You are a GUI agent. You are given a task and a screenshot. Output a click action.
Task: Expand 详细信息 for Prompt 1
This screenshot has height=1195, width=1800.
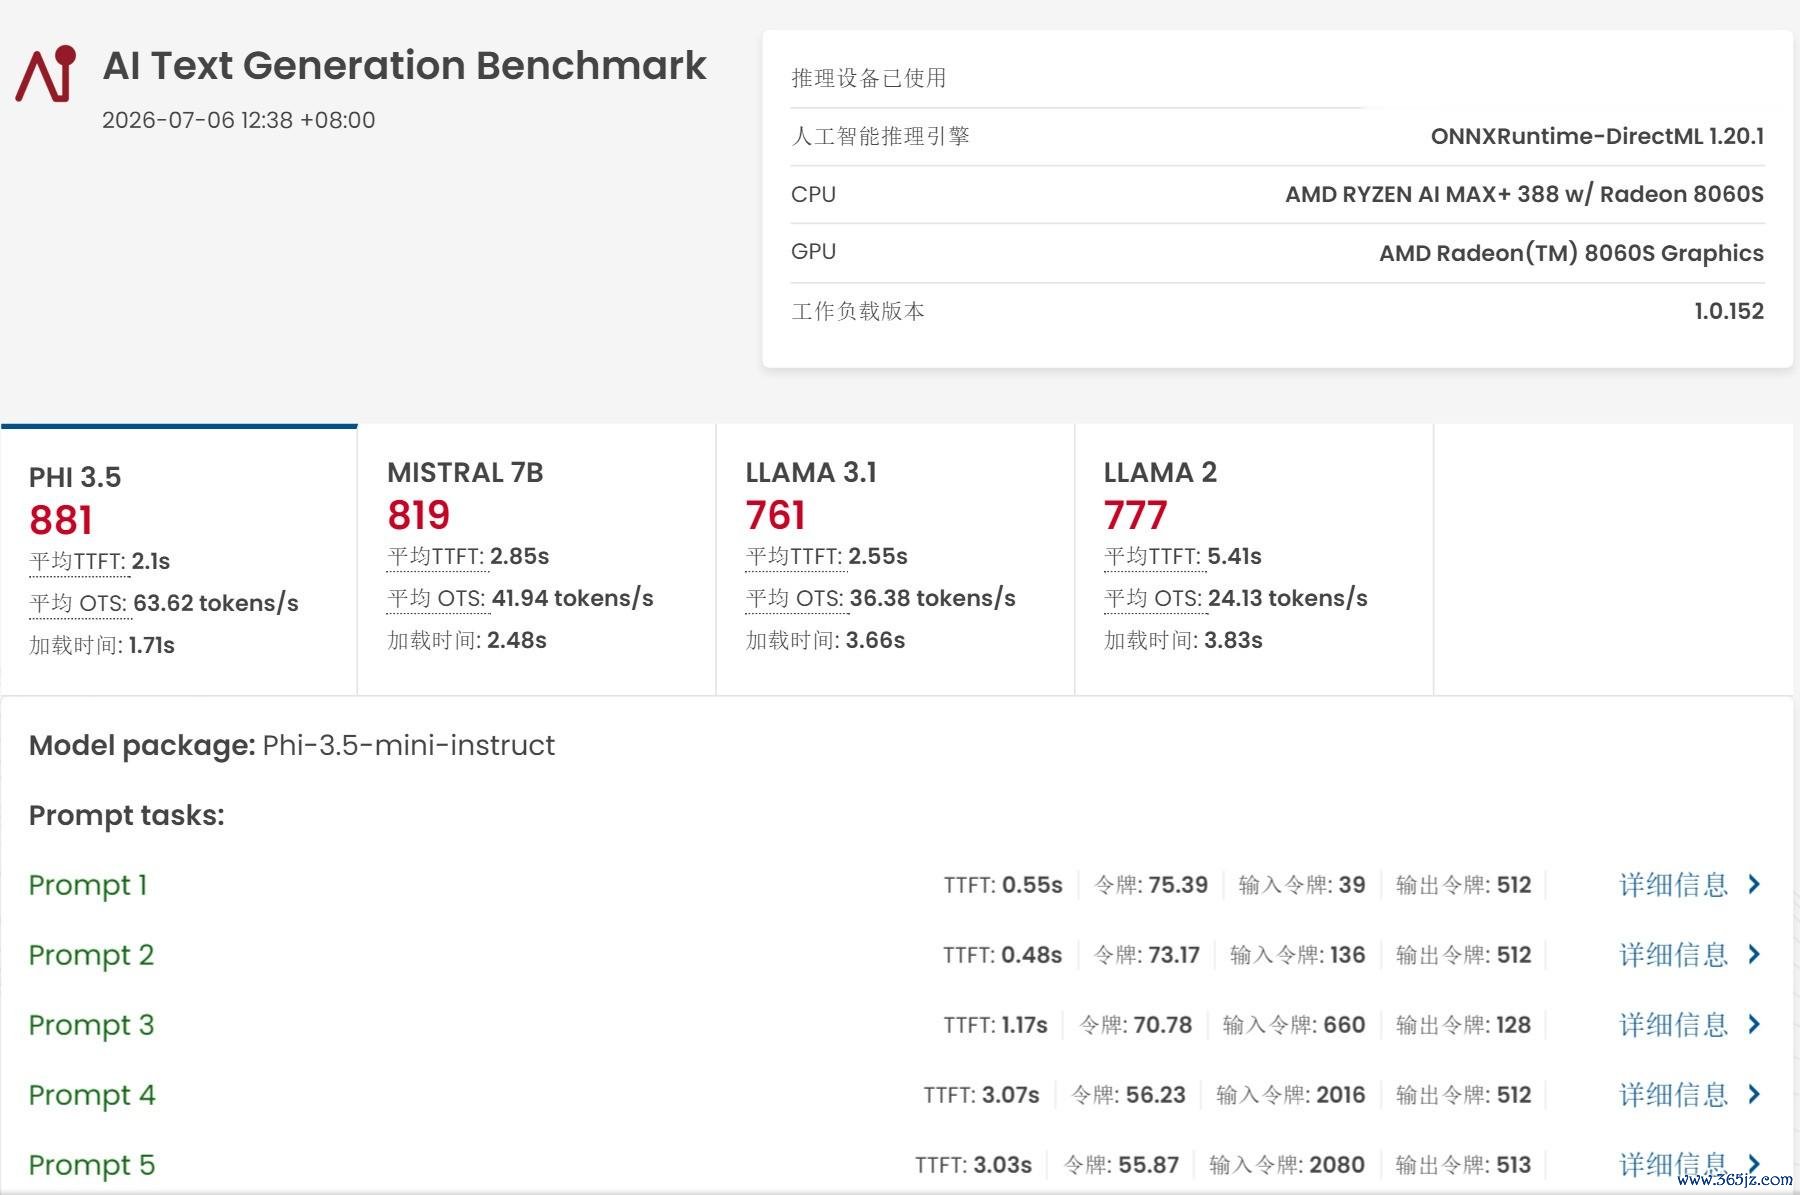pos(1690,885)
